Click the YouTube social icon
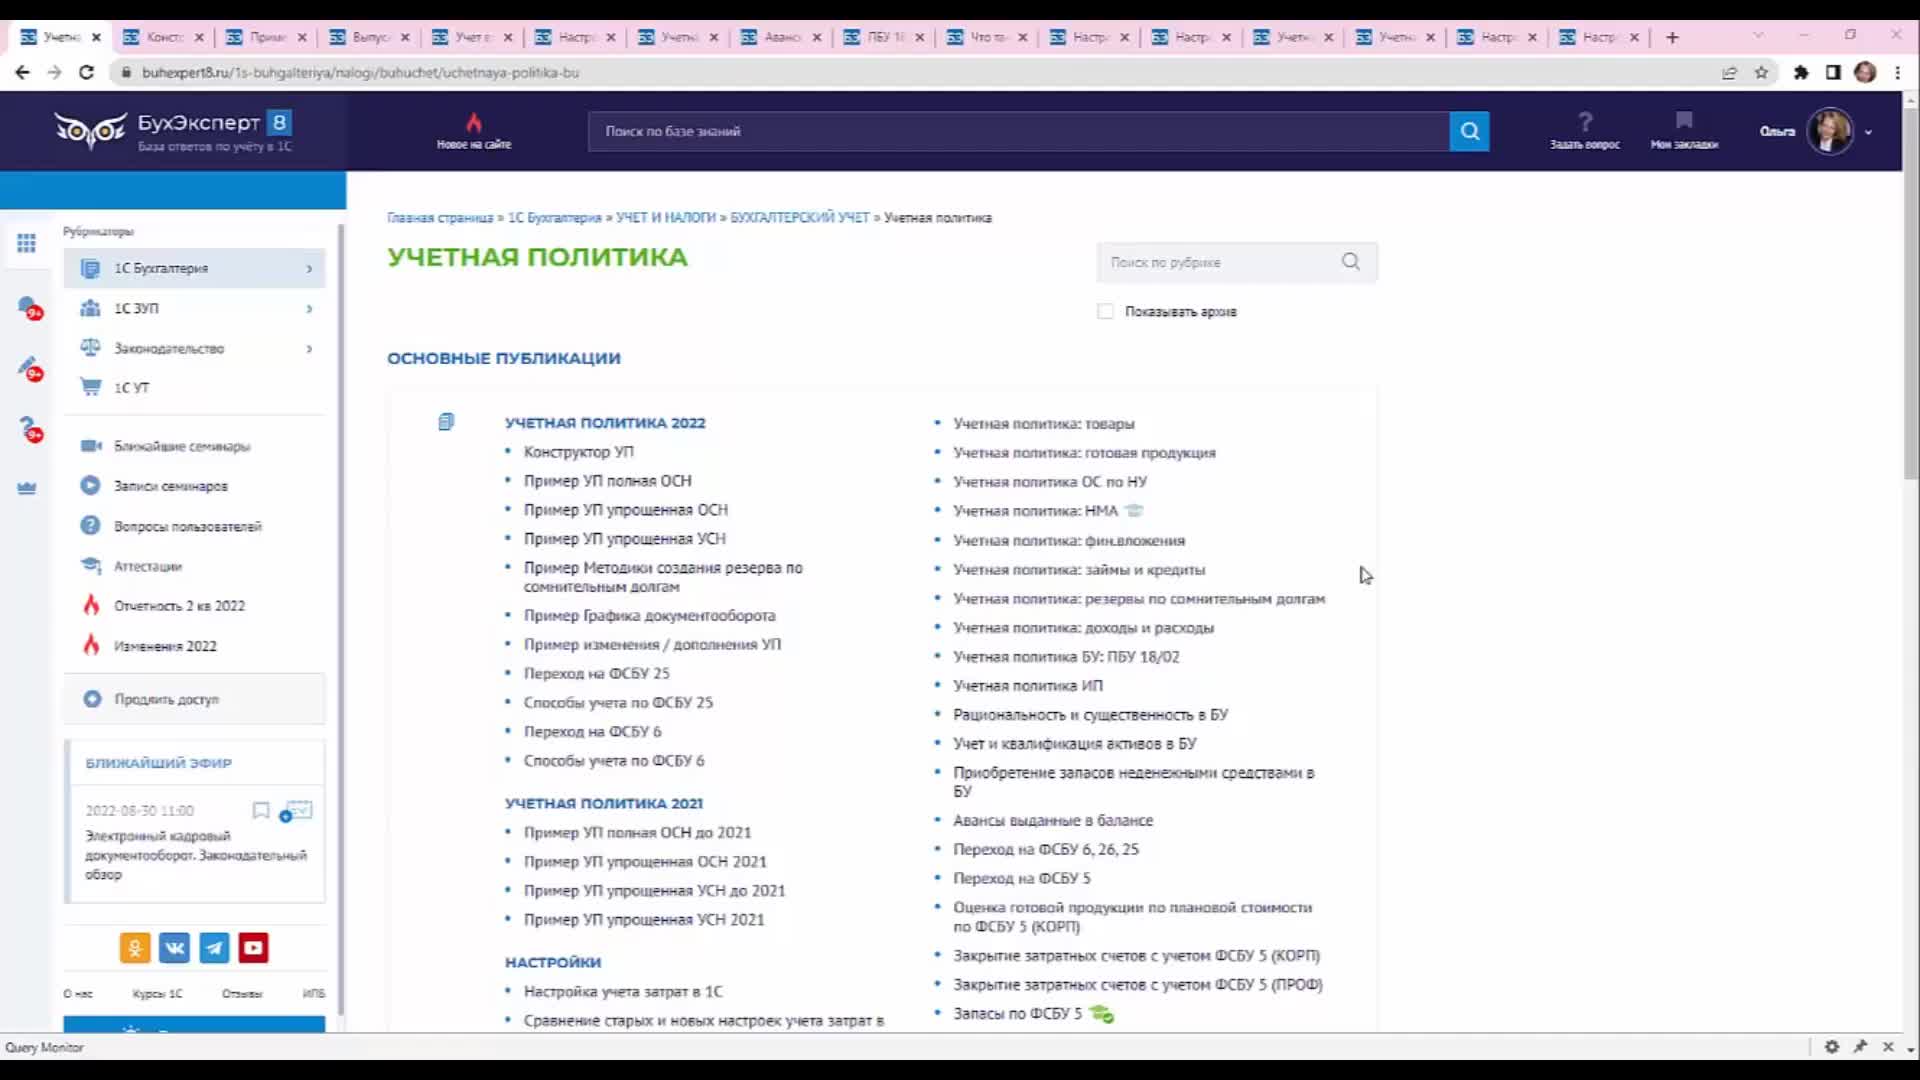1920x1080 pixels. coord(254,948)
